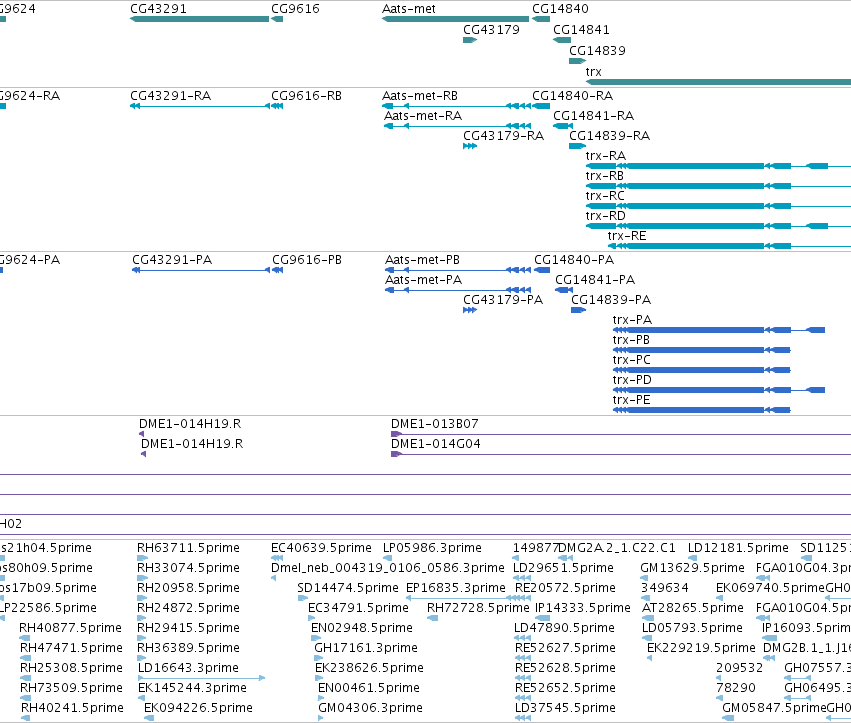
Task: Select the trx-RA transcript label
Action: pos(606,156)
